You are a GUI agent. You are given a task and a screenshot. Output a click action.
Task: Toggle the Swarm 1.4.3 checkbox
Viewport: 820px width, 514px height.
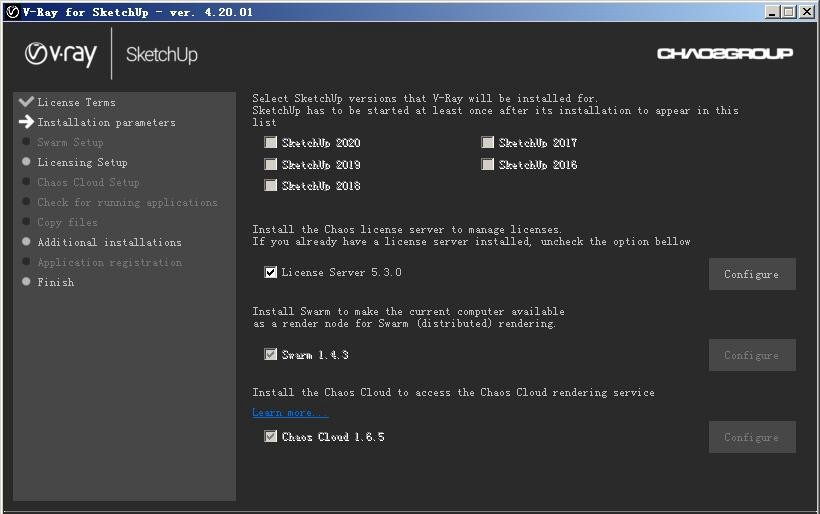pos(270,354)
